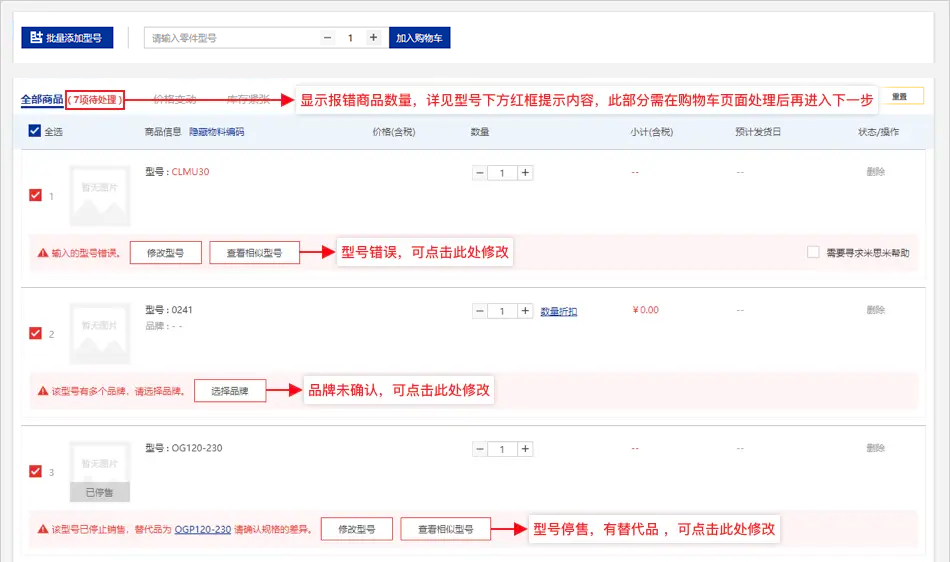Increase quantity with top plus stepper
The image size is (950, 562).
point(373,38)
